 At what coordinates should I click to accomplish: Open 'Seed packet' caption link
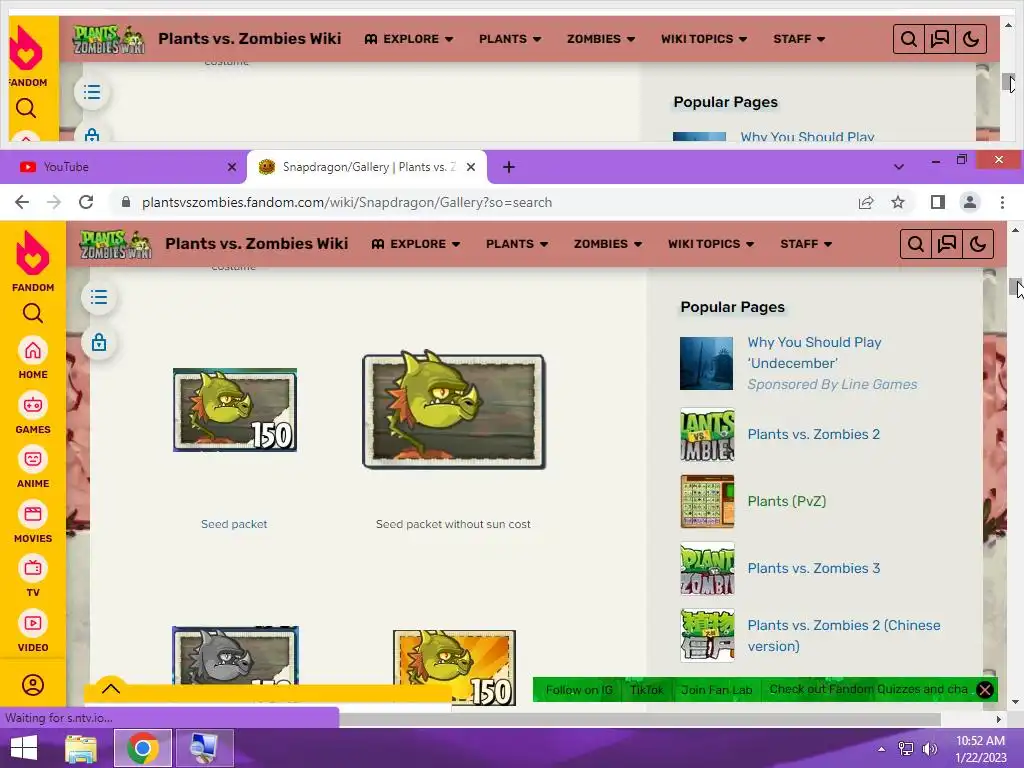234,524
